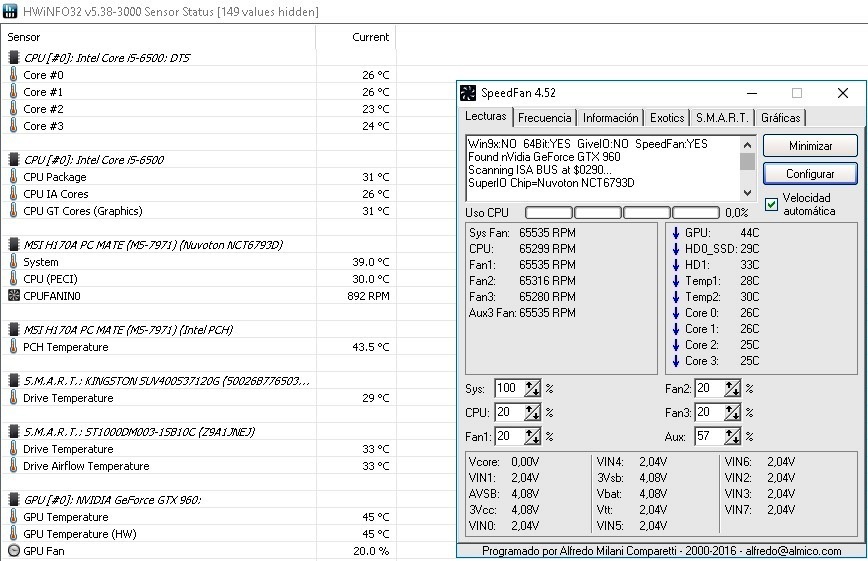
Task: Open the S.M.A.R.T. tab in SpeedFan
Action: 722,118
